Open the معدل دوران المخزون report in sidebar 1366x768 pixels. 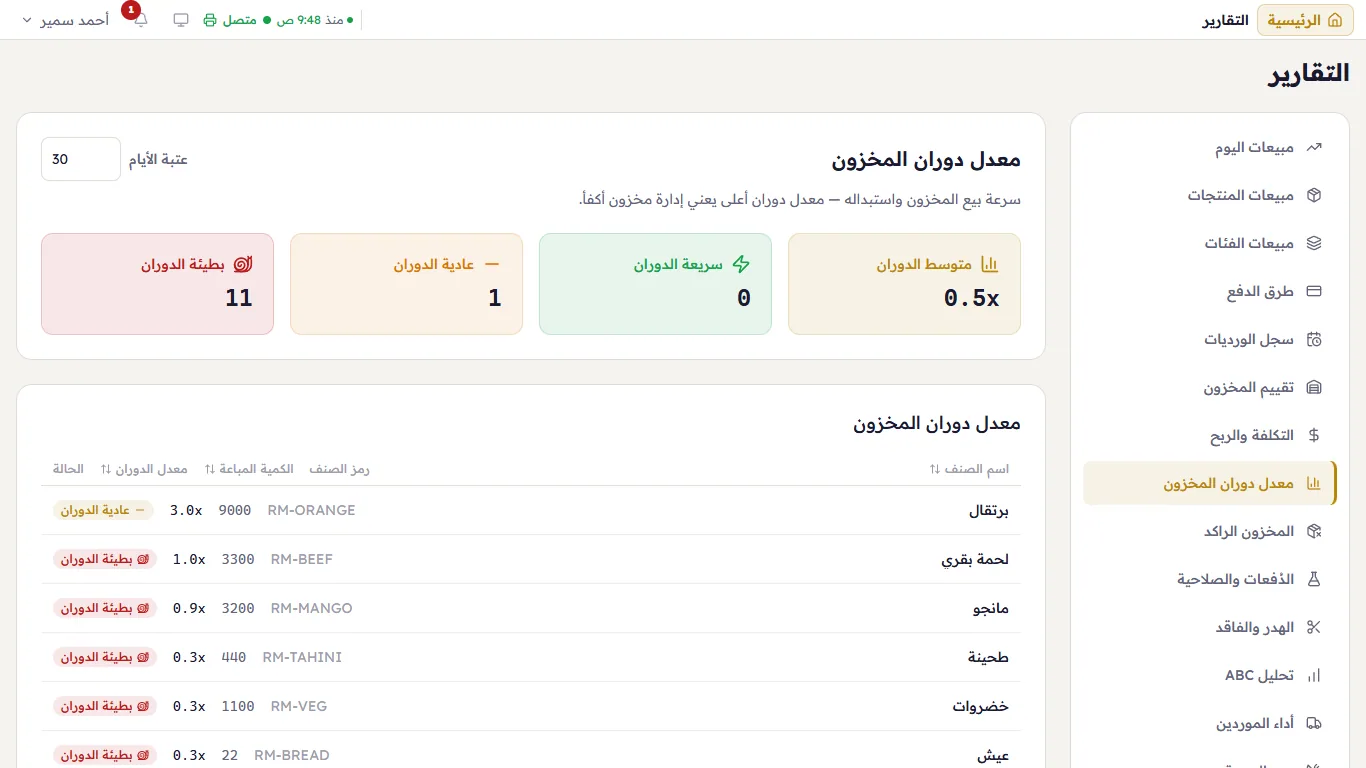tap(1209, 484)
